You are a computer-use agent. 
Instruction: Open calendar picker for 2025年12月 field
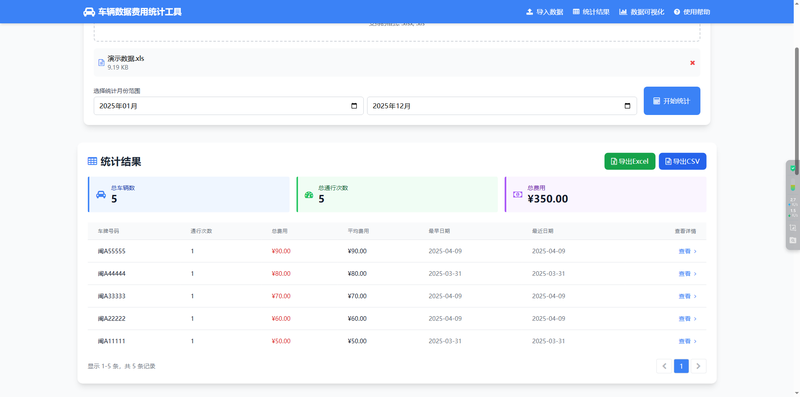[x=628, y=106]
